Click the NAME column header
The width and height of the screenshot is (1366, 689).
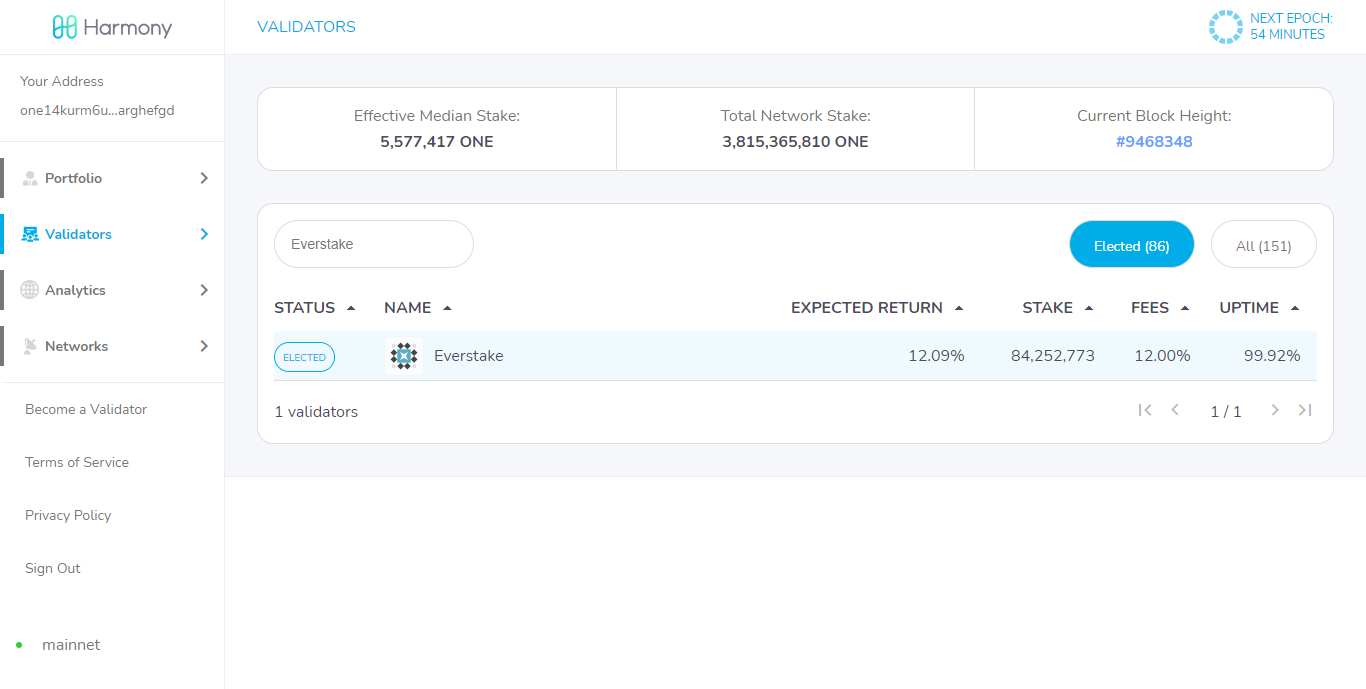[408, 308]
